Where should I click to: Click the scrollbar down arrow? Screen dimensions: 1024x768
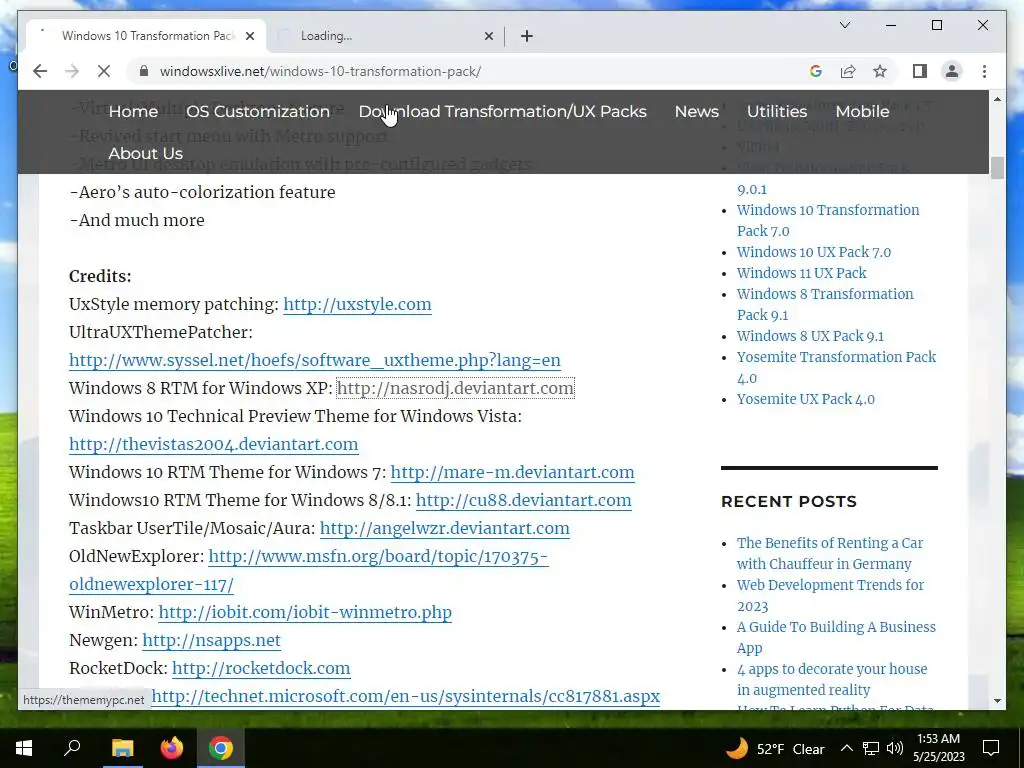click(x=997, y=701)
